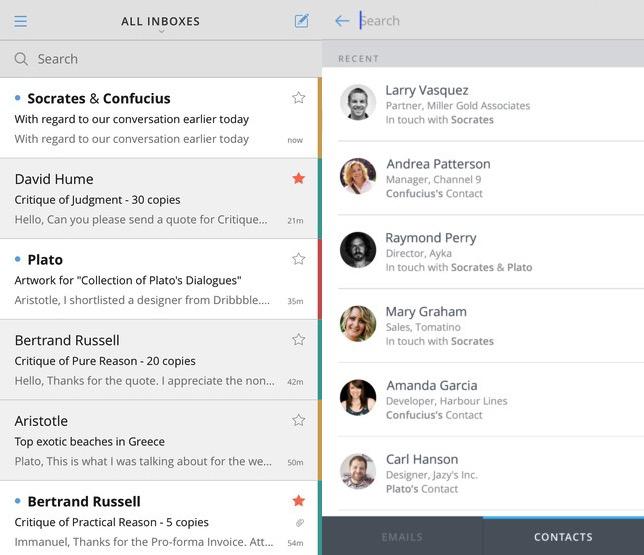
Task: Open the attachment paperclip on Critique of Practical Reason
Action: pos(299,522)
